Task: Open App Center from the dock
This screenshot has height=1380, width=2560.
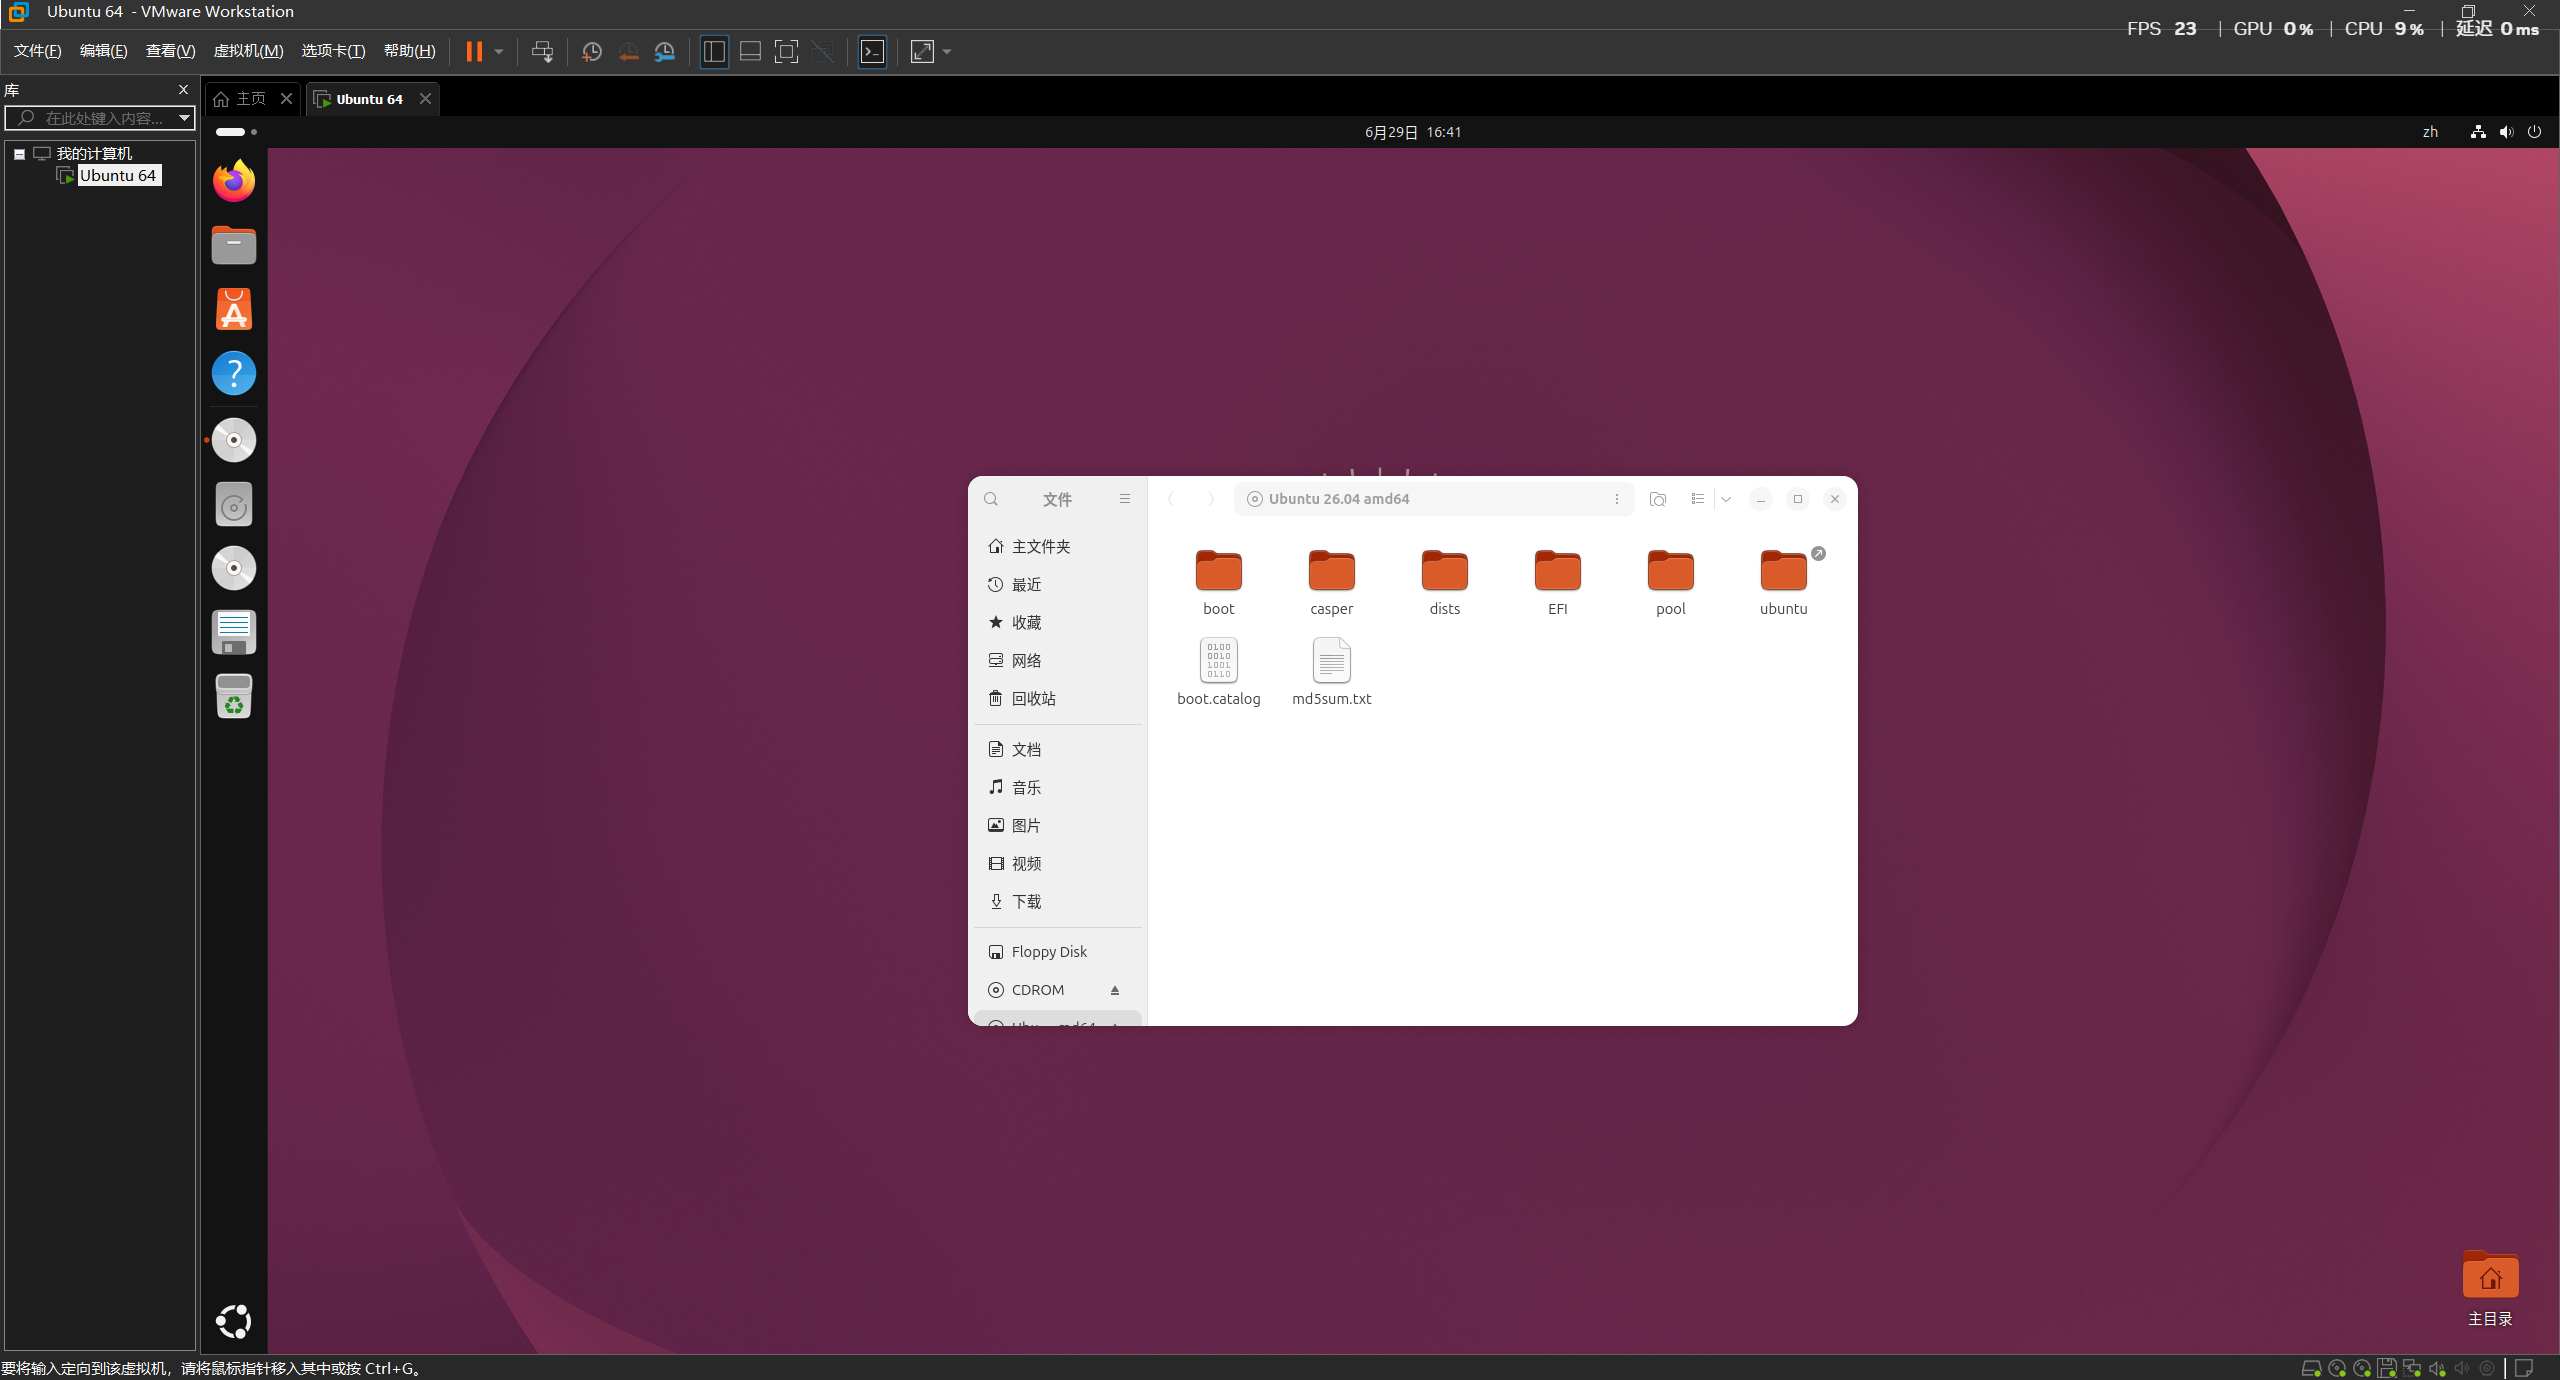Action: click(234, 309)
